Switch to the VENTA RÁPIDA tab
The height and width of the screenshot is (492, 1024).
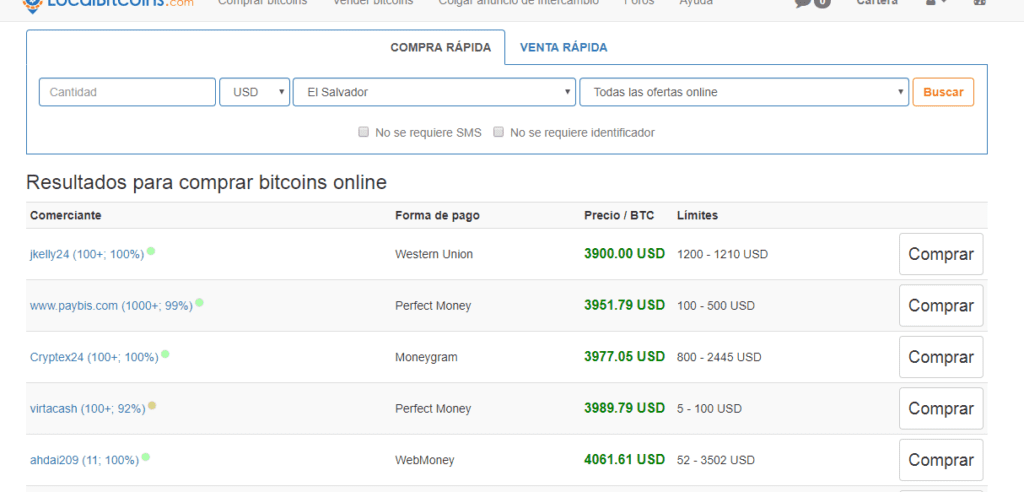pyautogui.click(x=564, y=48)
